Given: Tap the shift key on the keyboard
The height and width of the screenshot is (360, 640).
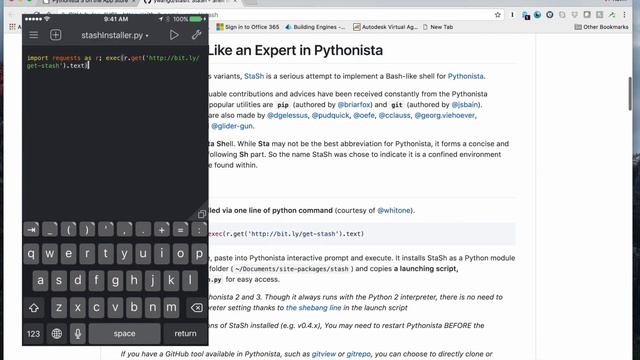Looking at the screenshot, I should [x=33, y=307].
